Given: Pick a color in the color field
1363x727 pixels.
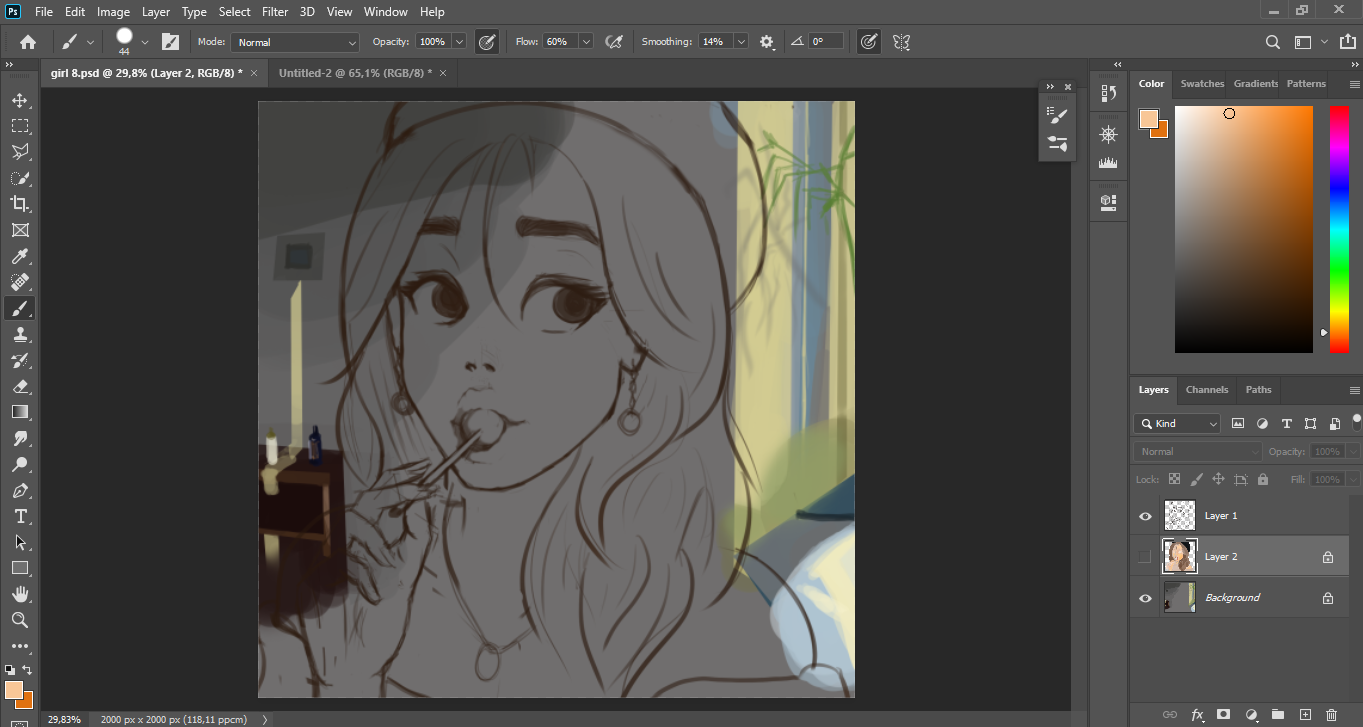Looking at the screenshot, I should (x=1243, y=229).
